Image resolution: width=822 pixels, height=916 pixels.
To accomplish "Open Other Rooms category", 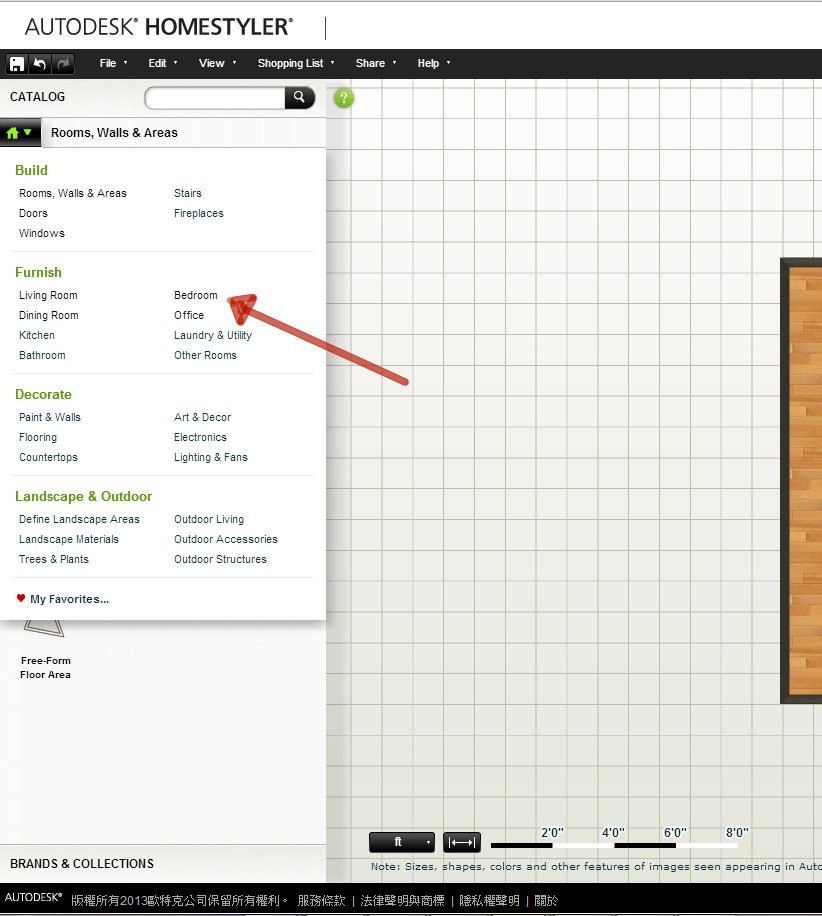I will pos(205,355).
